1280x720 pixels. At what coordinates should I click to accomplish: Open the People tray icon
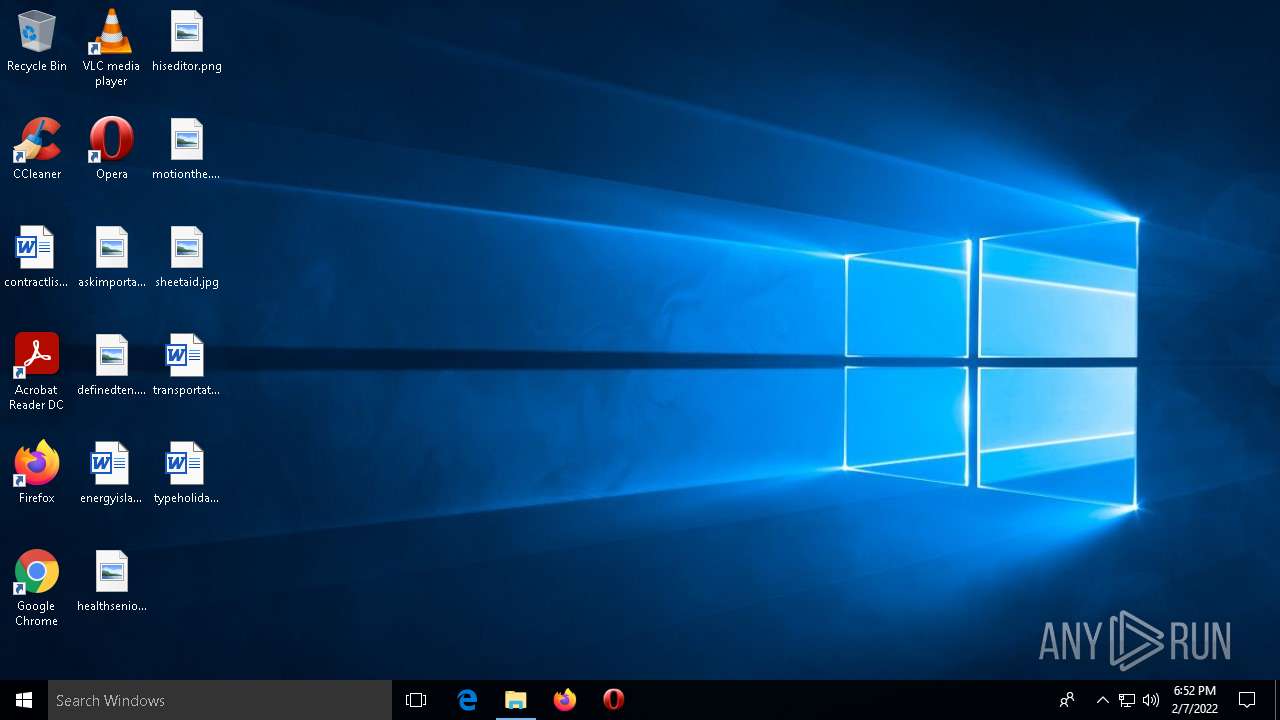[x=1067, y=700]
